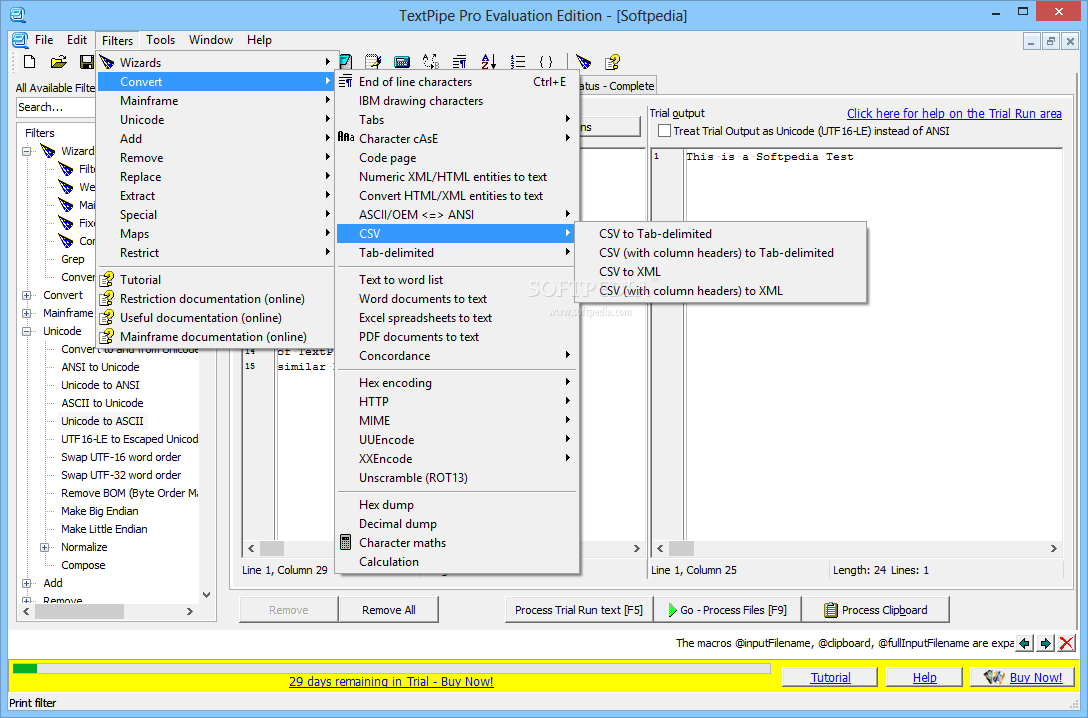Viewport: 1088px width, 718px height.
Task: Click the Process Clipboard button
Action: tap(876, 610)
